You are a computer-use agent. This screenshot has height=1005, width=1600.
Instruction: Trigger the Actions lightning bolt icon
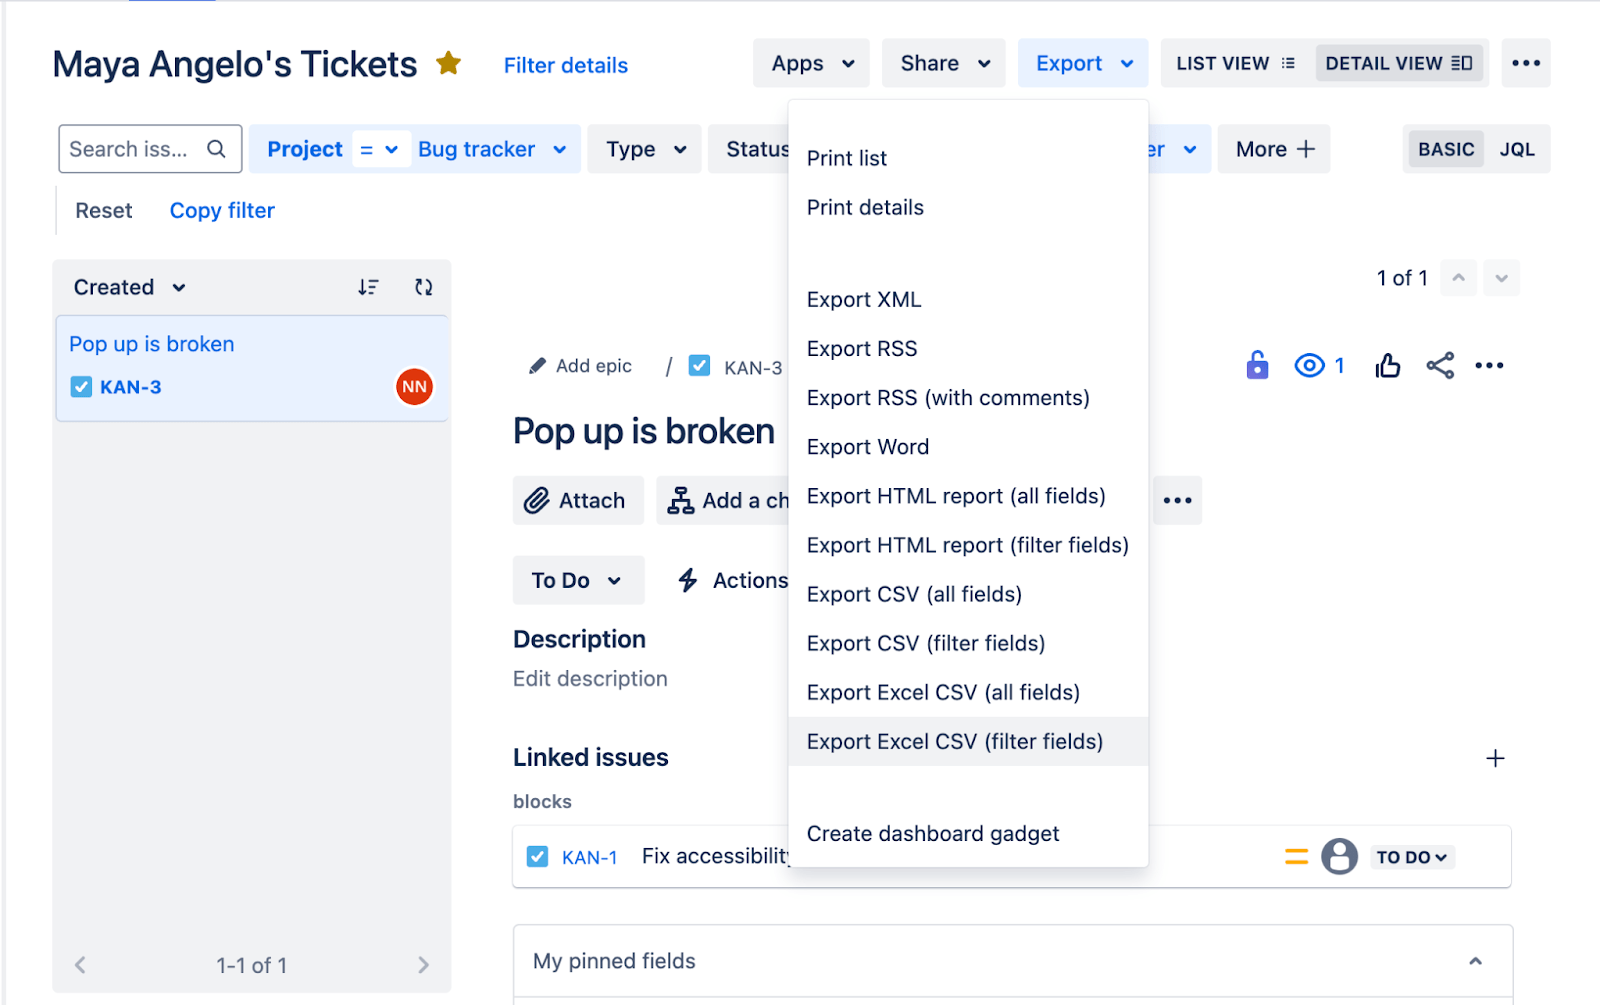(687, 580)
